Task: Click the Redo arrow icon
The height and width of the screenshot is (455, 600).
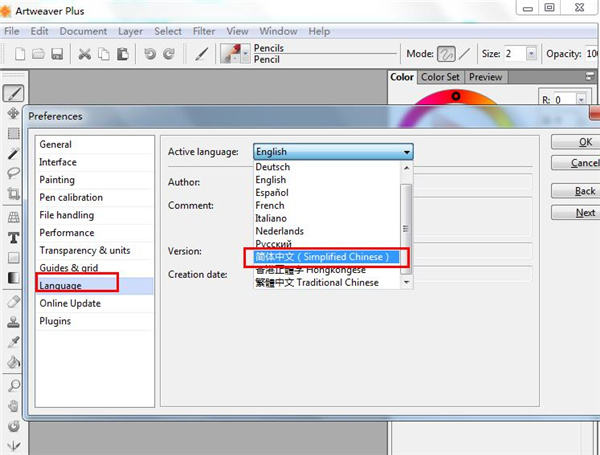Action: pyautogui.click(x=169, y=54)
